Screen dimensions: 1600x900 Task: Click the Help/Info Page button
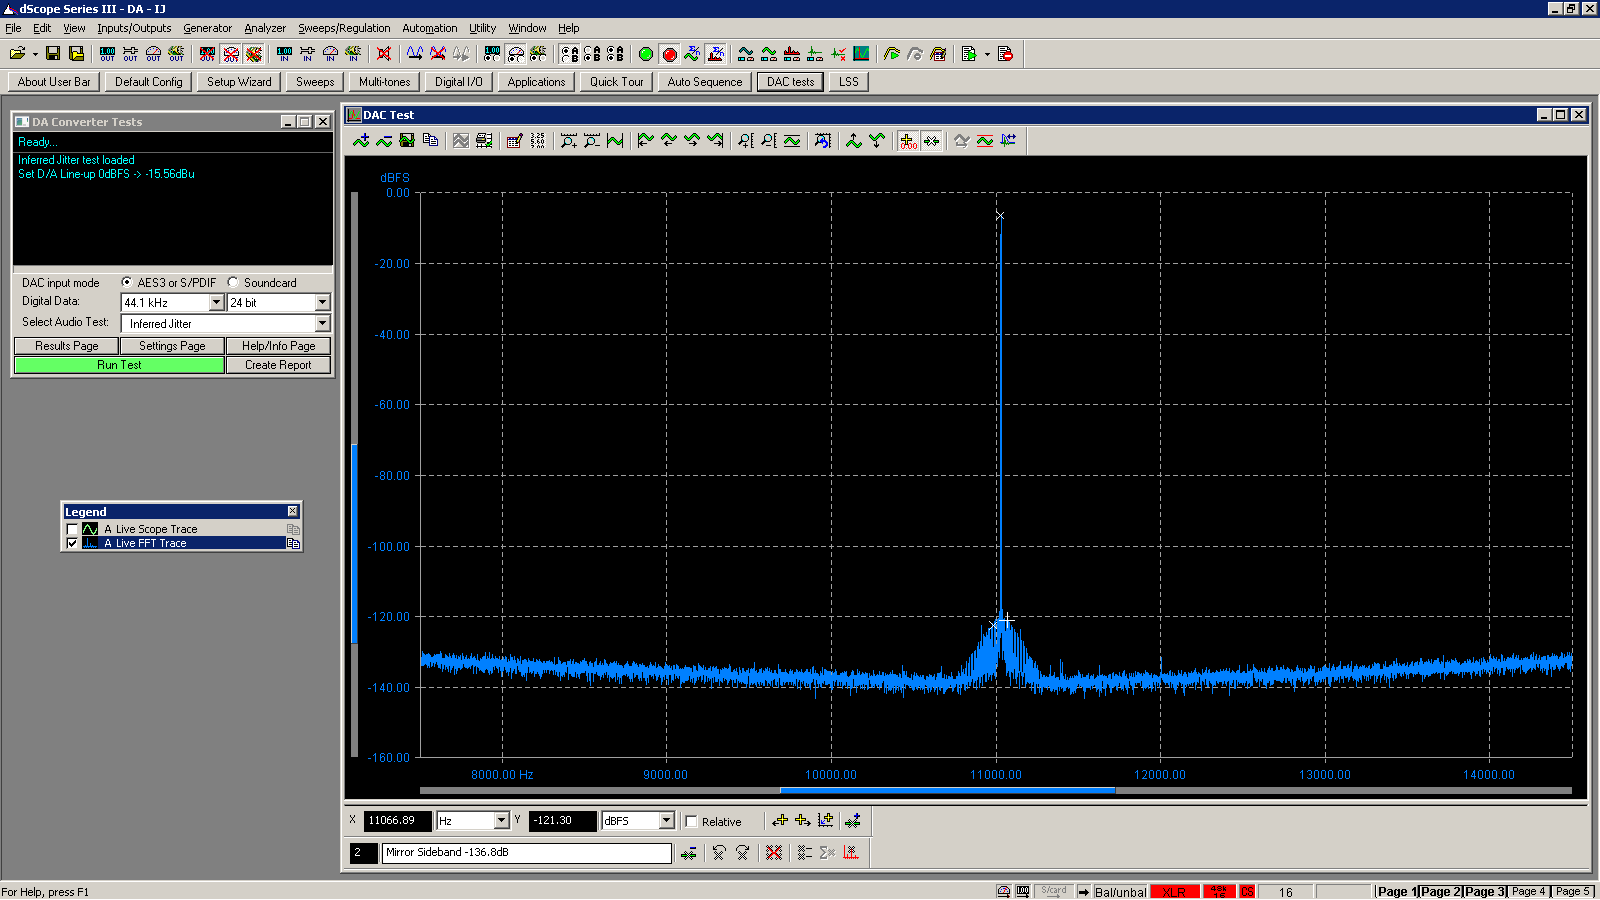278,346
